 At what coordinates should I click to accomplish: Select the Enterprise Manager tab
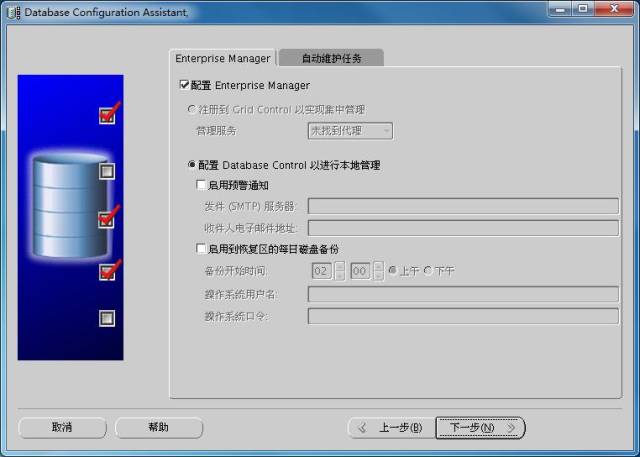coord(222,58)
